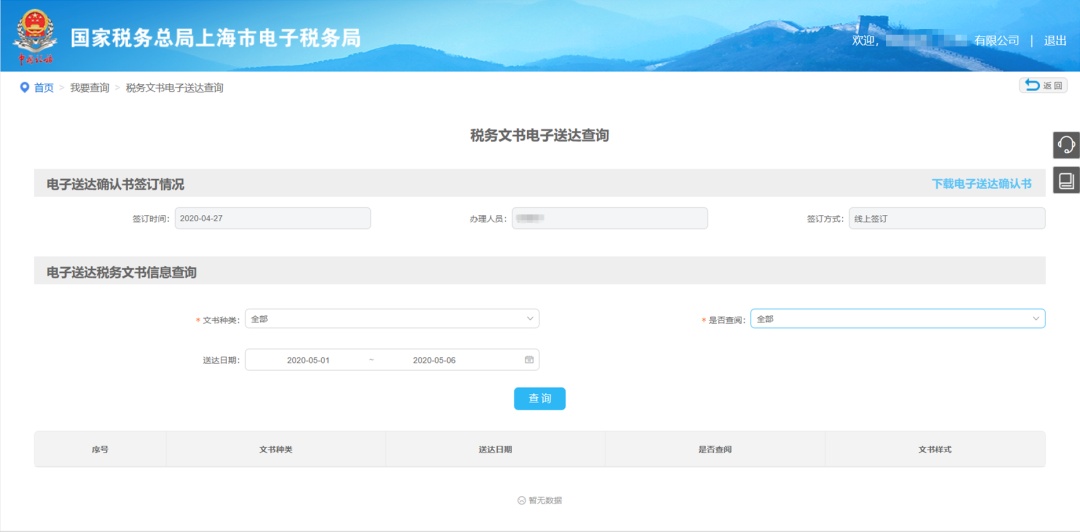Click the 文书种类 column header
The image size is (1080, 532).
[x=276, y=449]
